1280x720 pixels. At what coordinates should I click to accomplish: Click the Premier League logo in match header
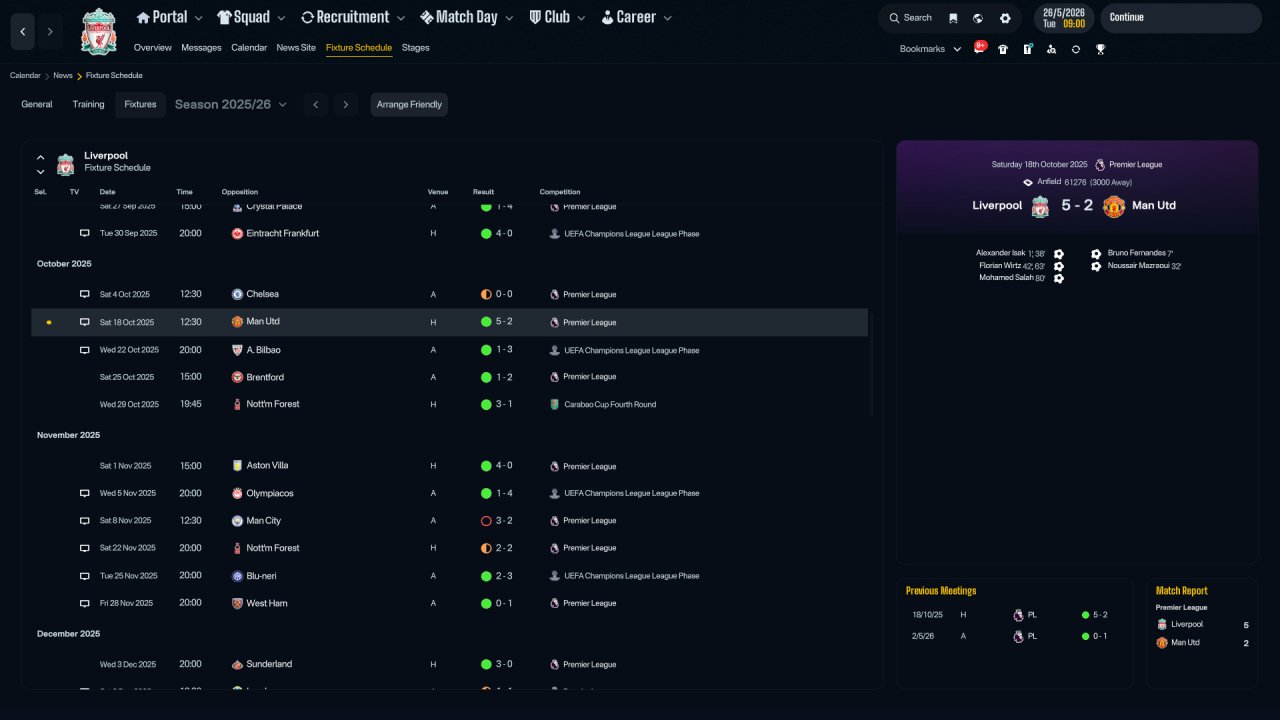pyautogui.click(x=1100, y=164)
